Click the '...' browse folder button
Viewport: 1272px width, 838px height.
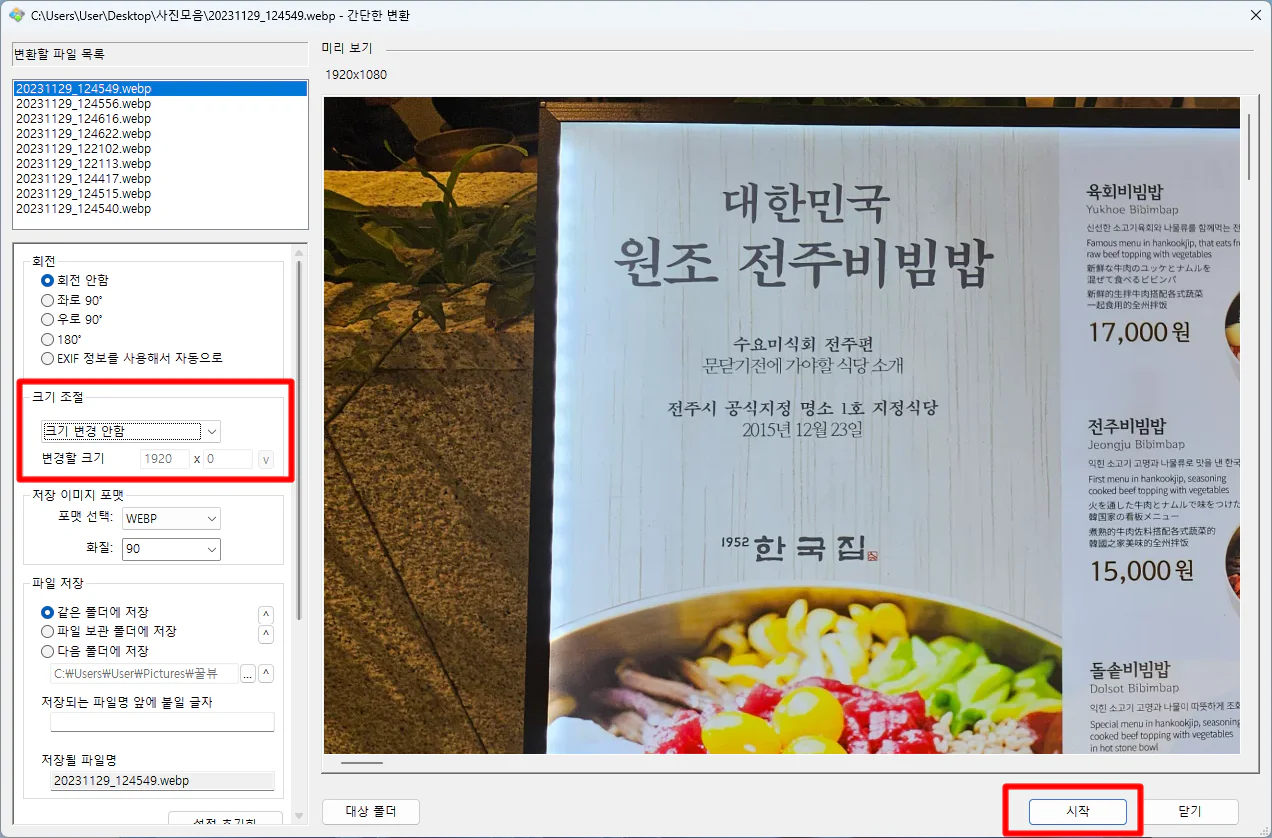[248, 673]
